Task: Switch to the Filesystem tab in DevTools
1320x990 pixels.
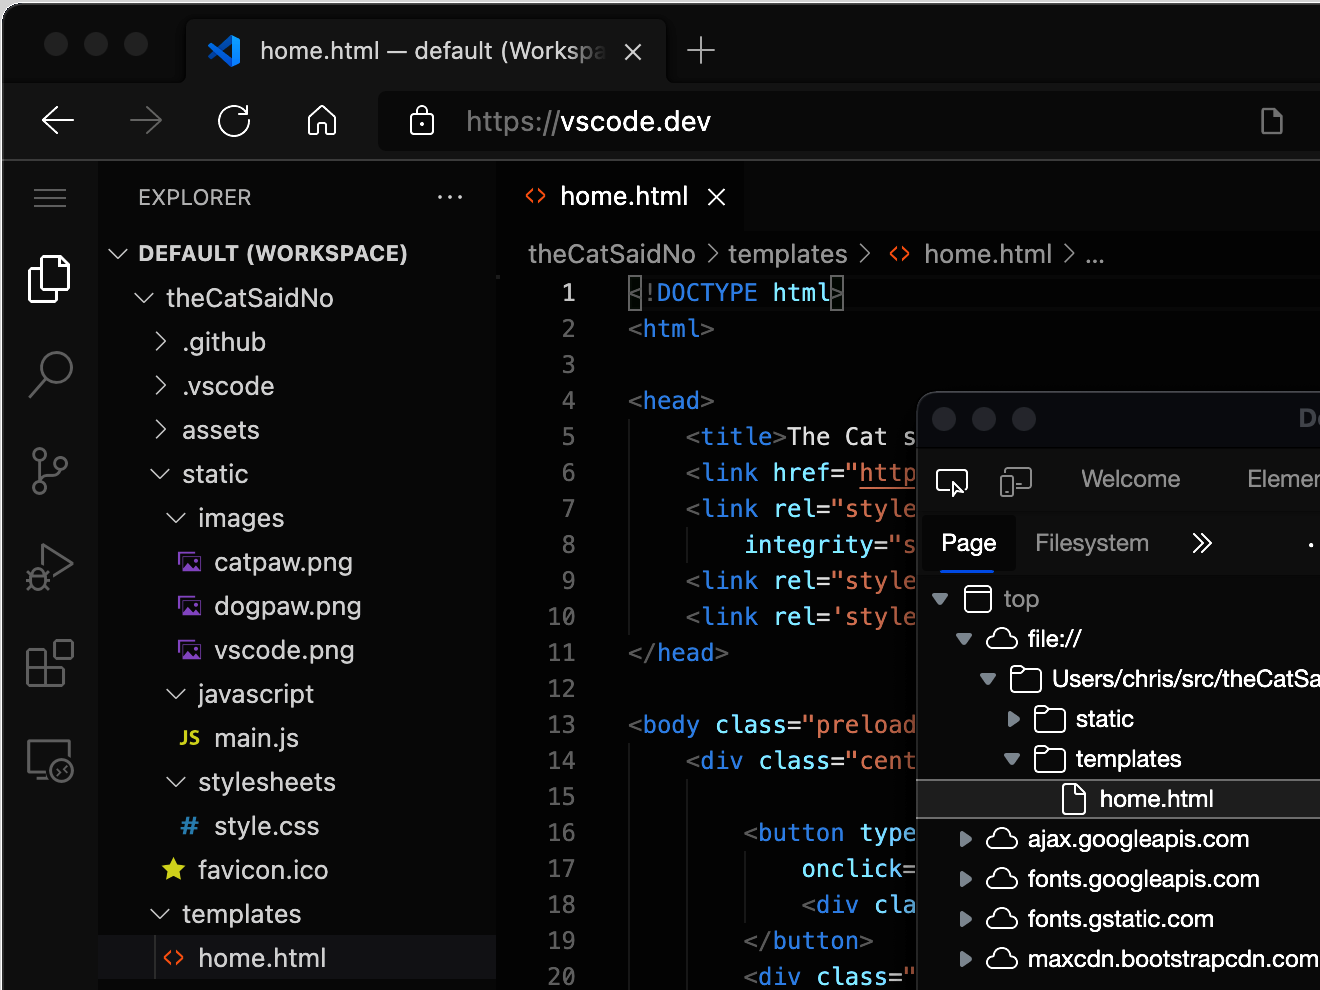Action: point(1091,543)
